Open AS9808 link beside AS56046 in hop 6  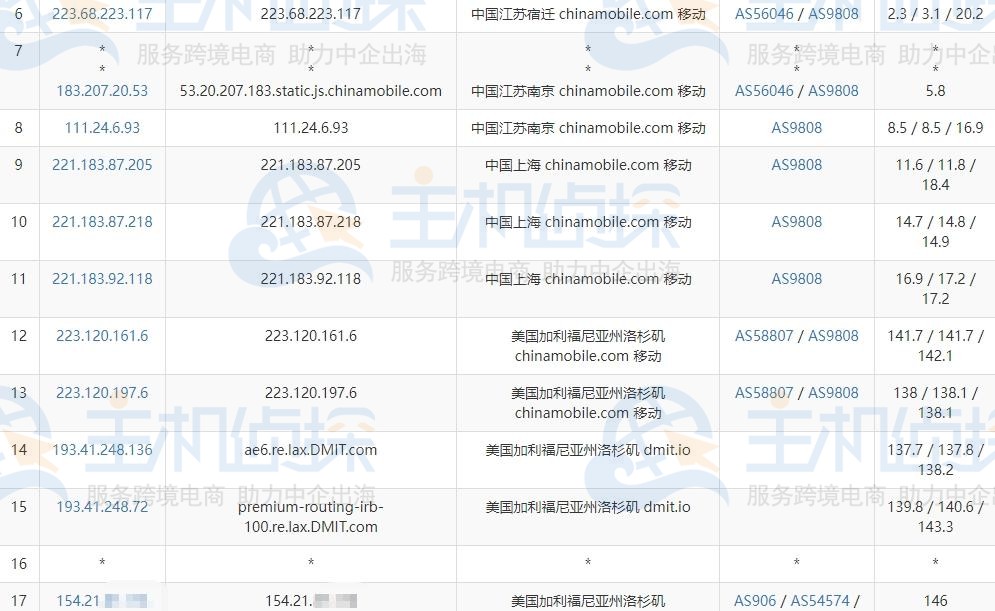click(833, 13)
